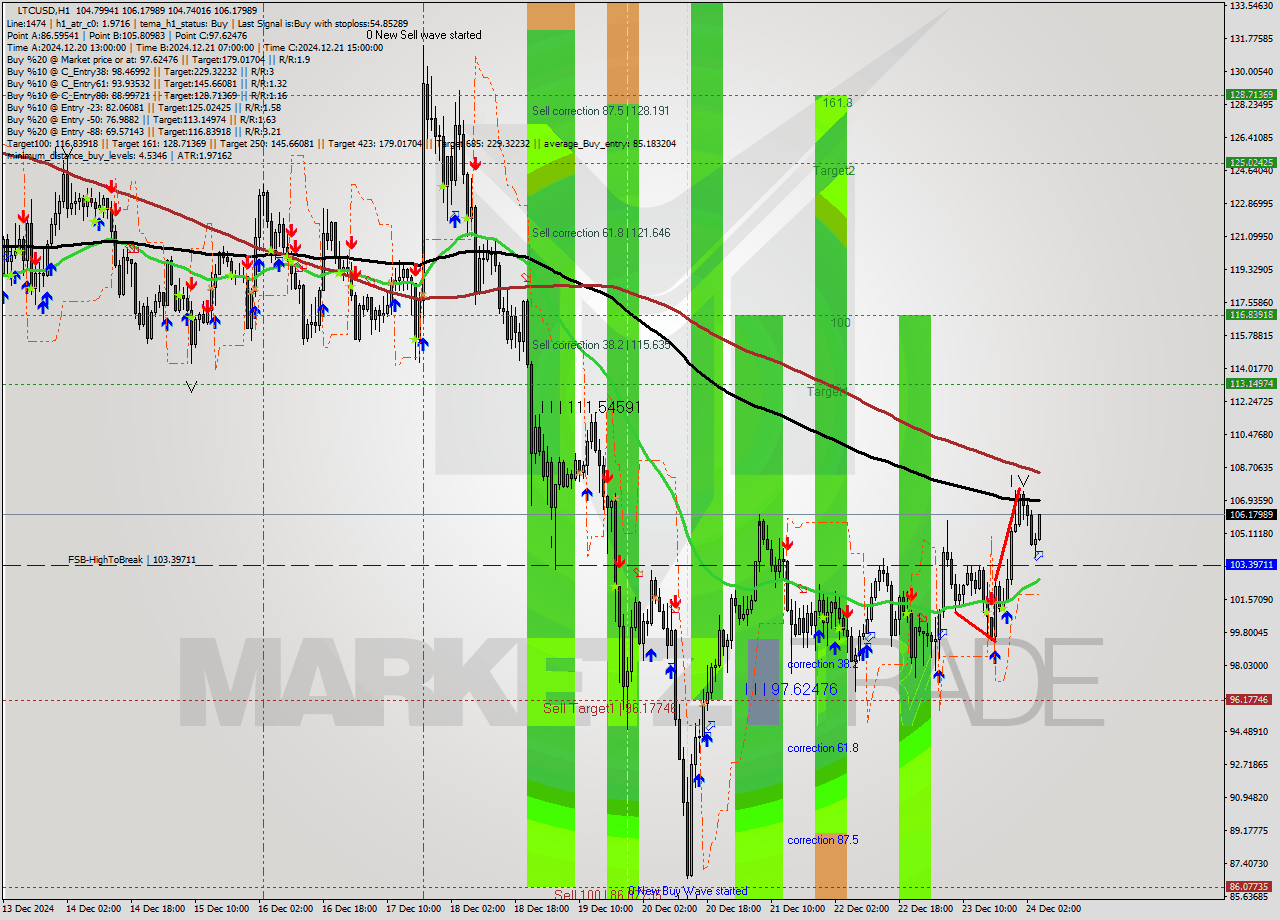Viewport: 1280px width, 920px height.
Task: Click '21 Dec 10:00' on the time axis
Action: point(797,908)
